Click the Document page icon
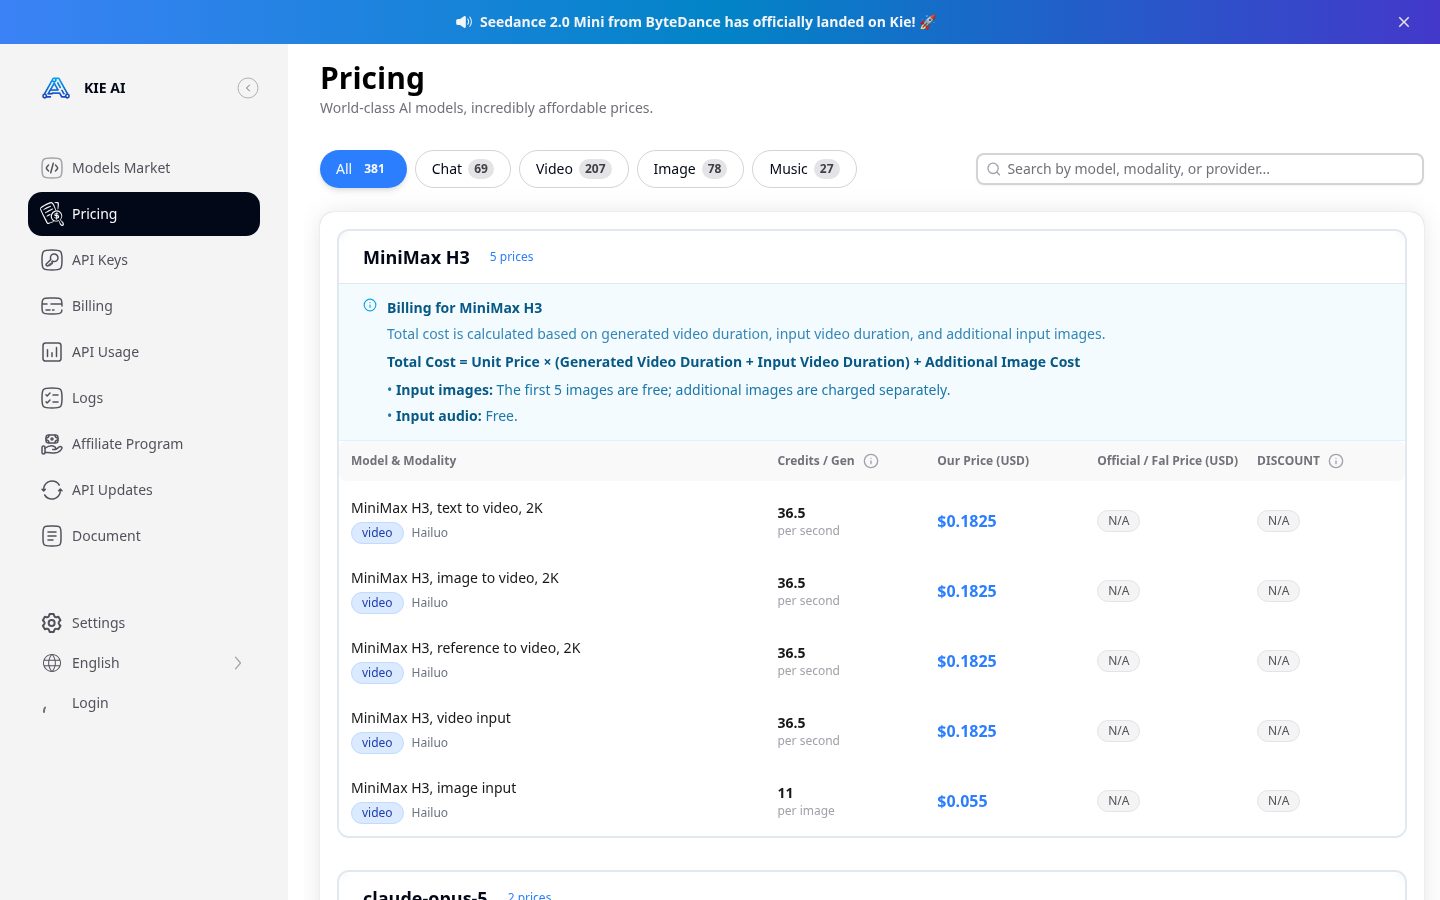This screenshot has height=900, width=1440. click(52, 536)
